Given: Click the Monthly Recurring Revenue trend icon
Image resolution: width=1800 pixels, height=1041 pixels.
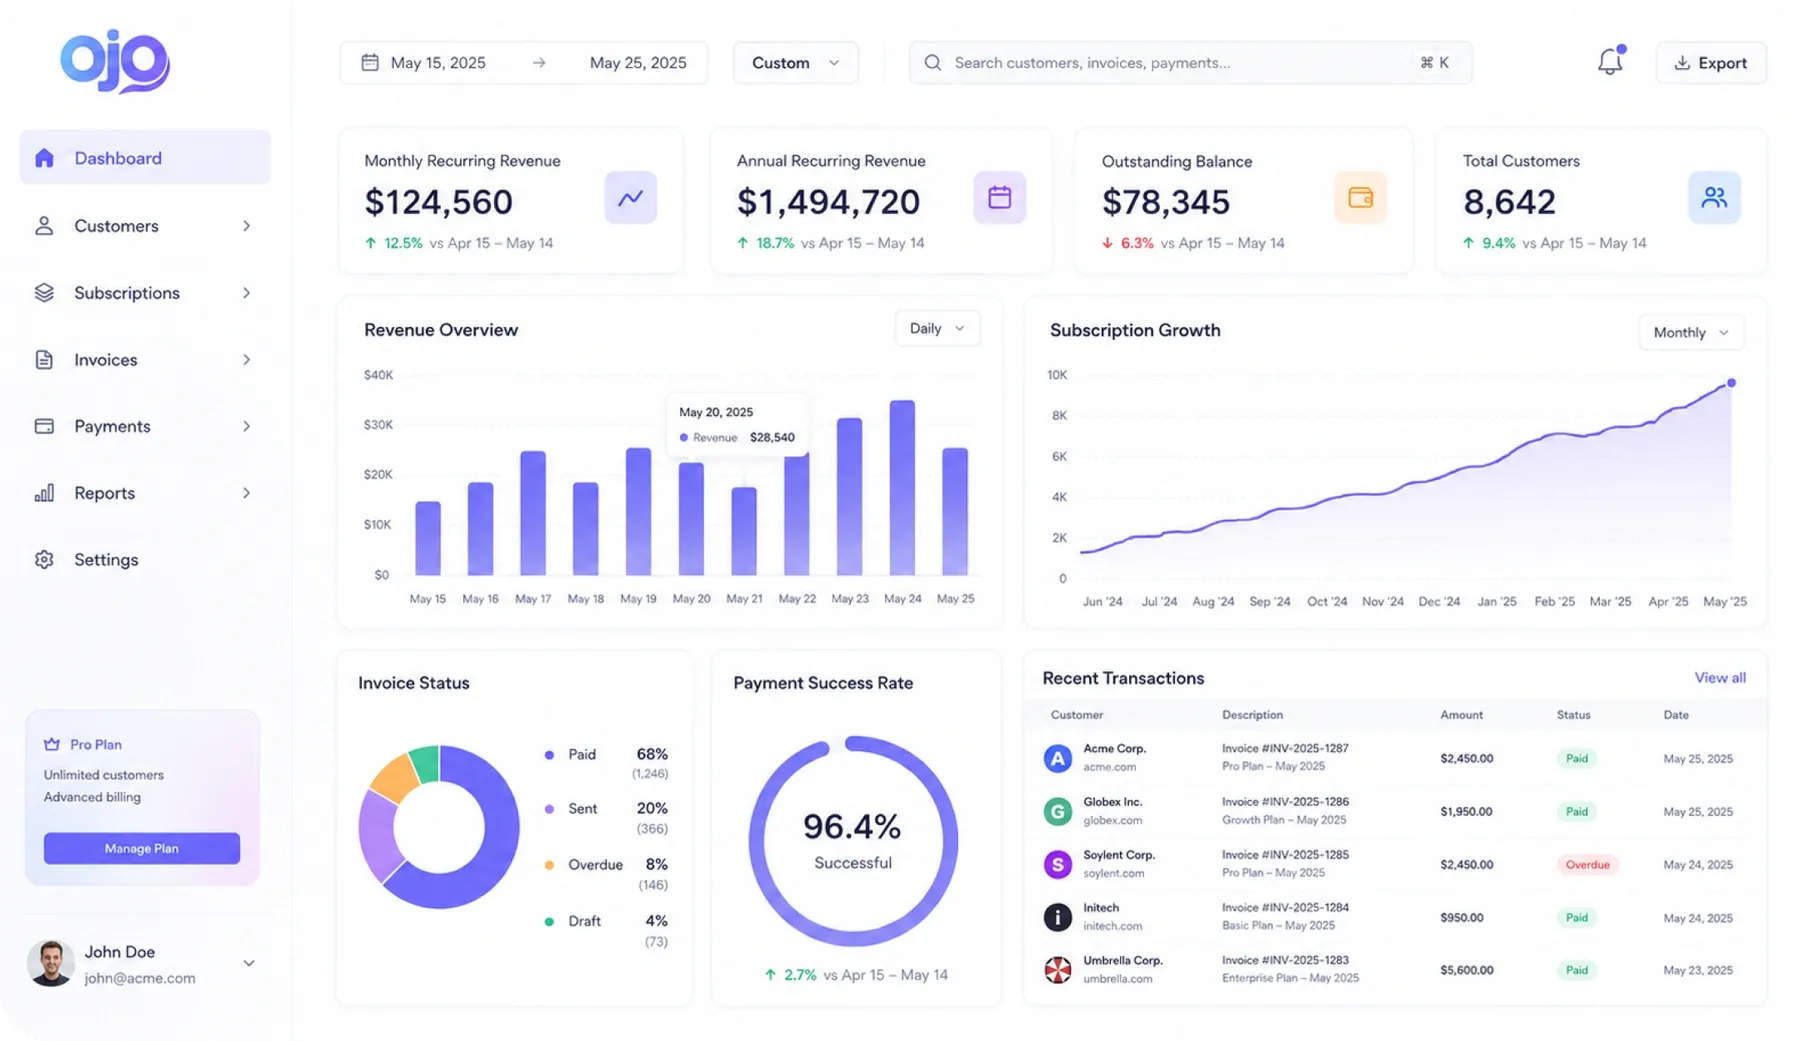Looking at the screenshot, I should tap(630, 197).
